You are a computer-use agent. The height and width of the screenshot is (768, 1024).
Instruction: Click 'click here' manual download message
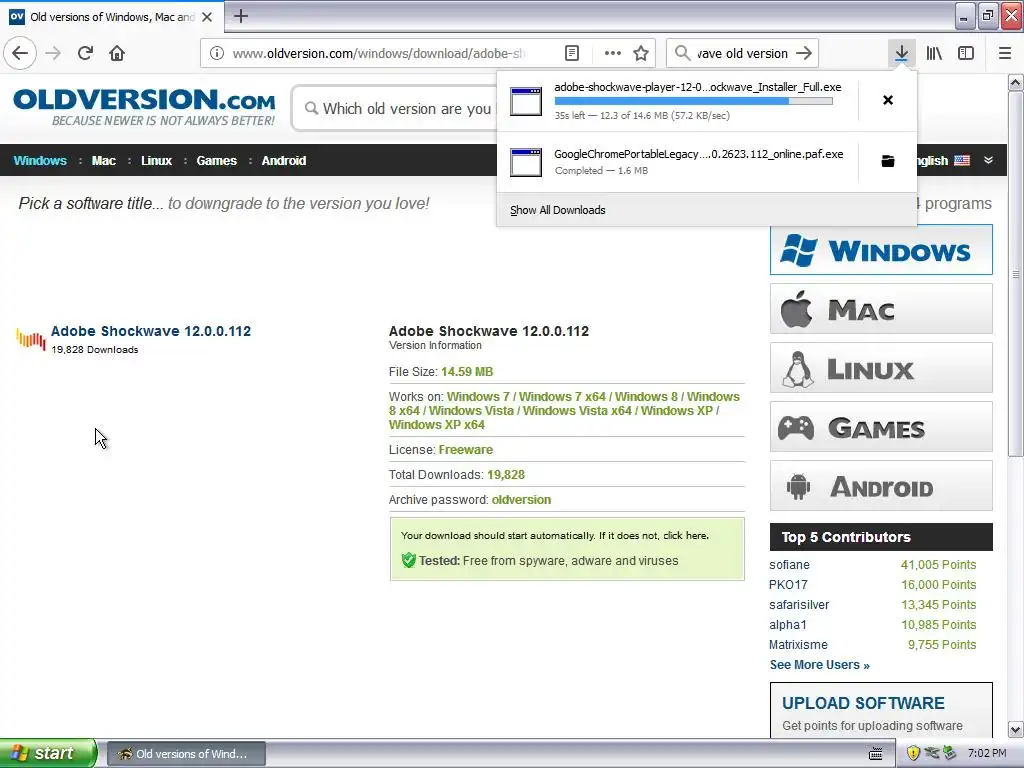(x=685, y=536)
